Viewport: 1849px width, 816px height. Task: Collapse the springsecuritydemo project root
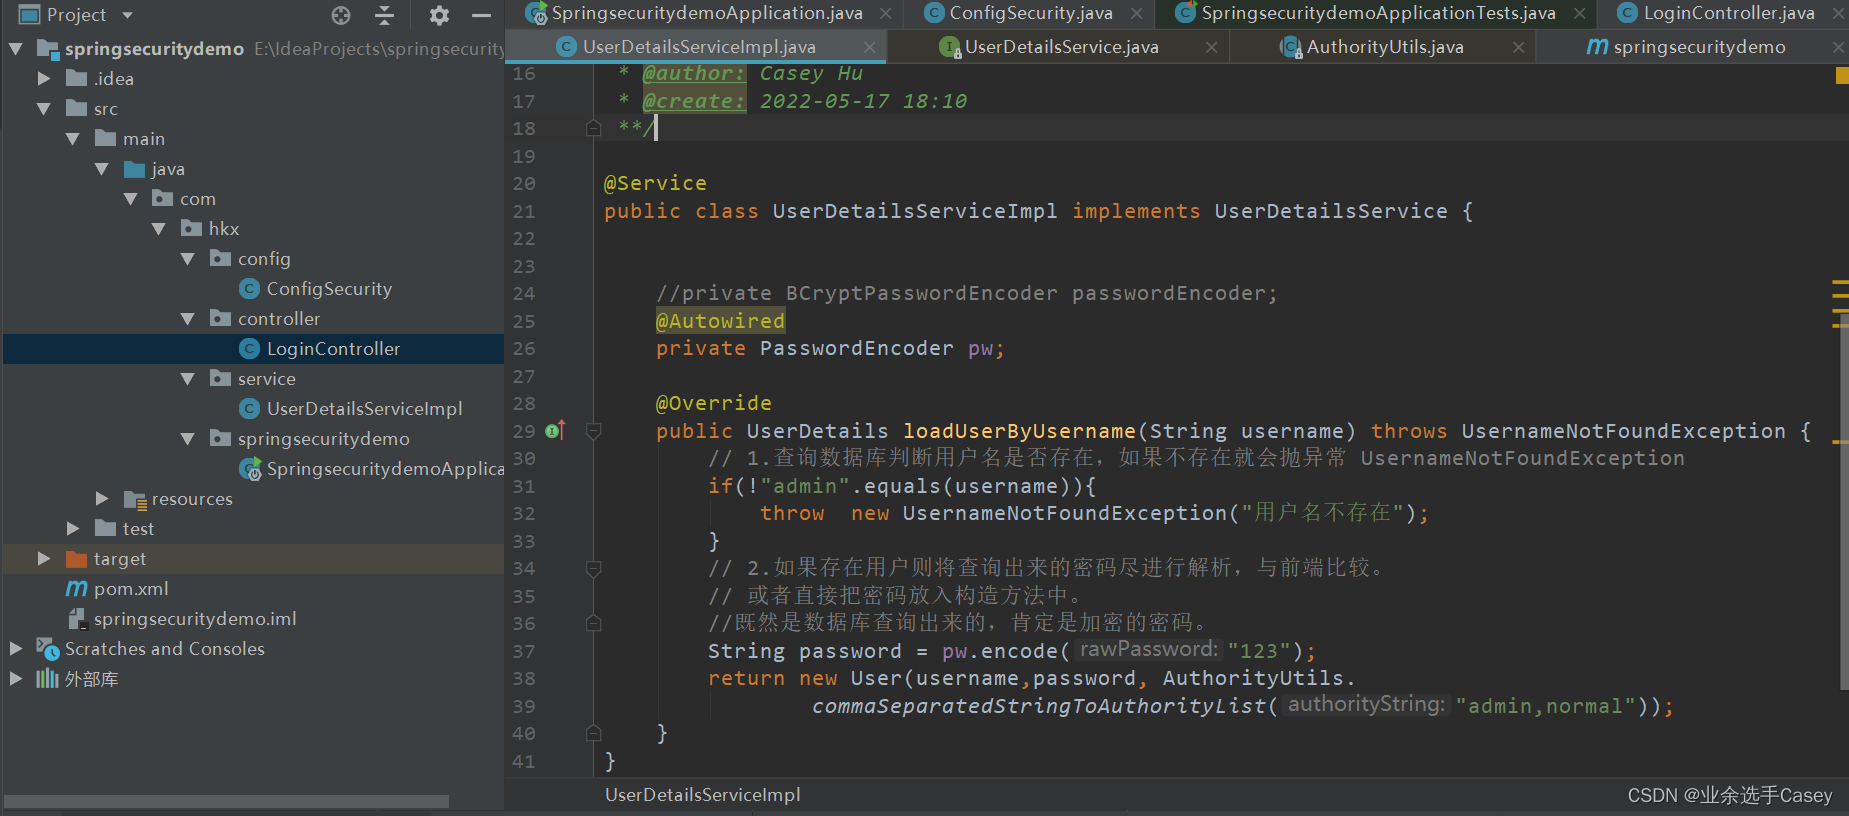[x=15, y=48]
